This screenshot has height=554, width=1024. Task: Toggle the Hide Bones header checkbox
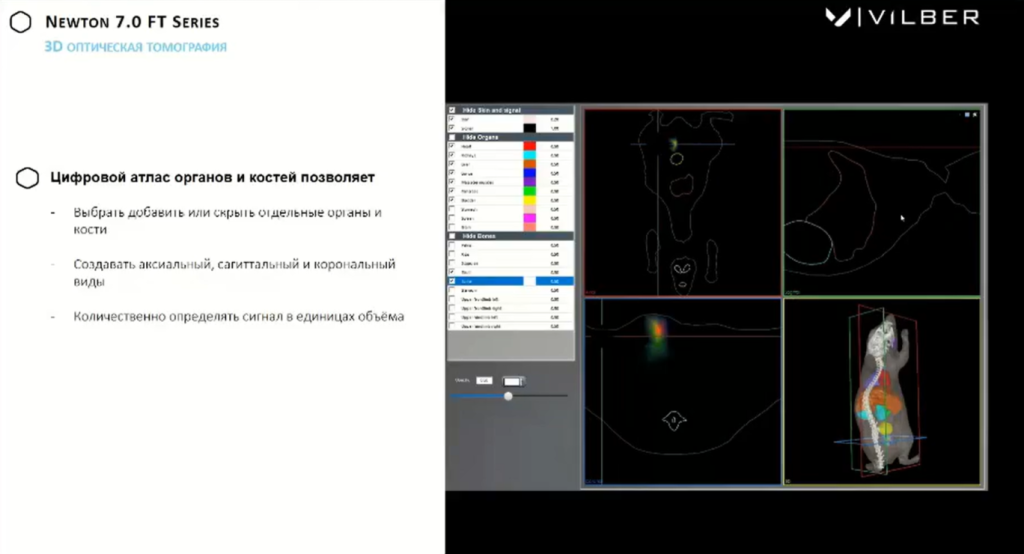[x=452, y=235]
